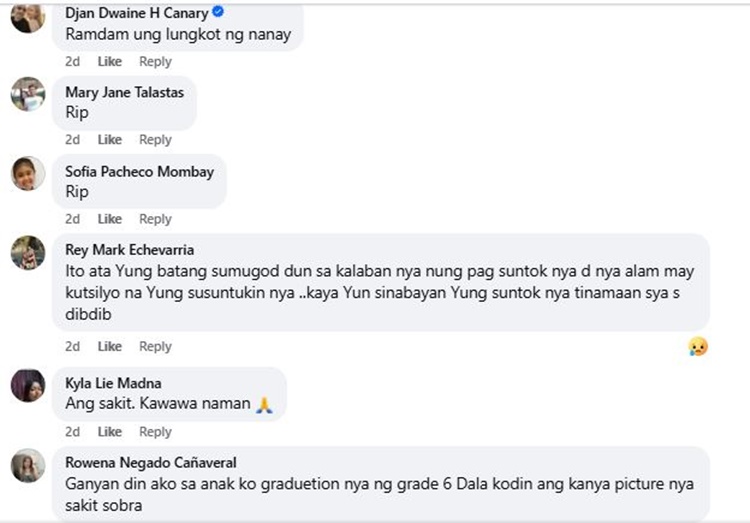This screenshot has width=750, height=523.
Task: Click the 2d timestamp under Djan's comment
Action: [x=72, y=61]
